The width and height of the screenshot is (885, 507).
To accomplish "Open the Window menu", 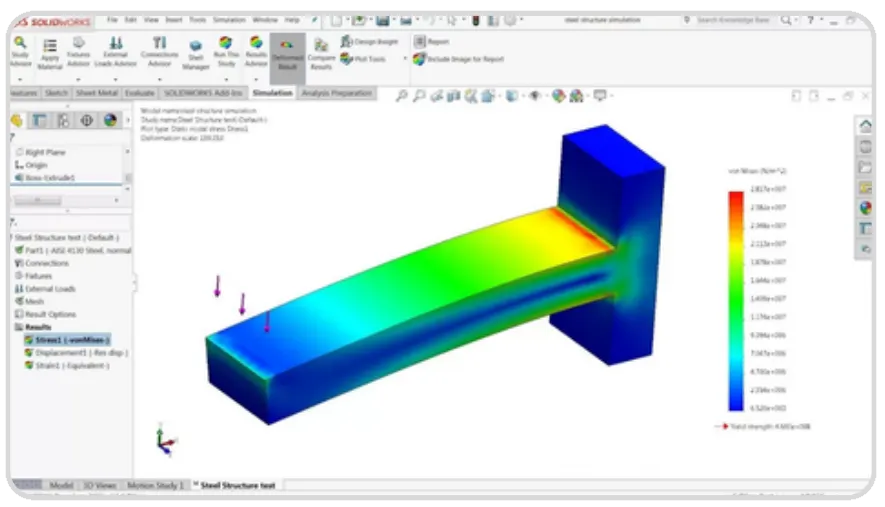I will click(x=265, y=20).
